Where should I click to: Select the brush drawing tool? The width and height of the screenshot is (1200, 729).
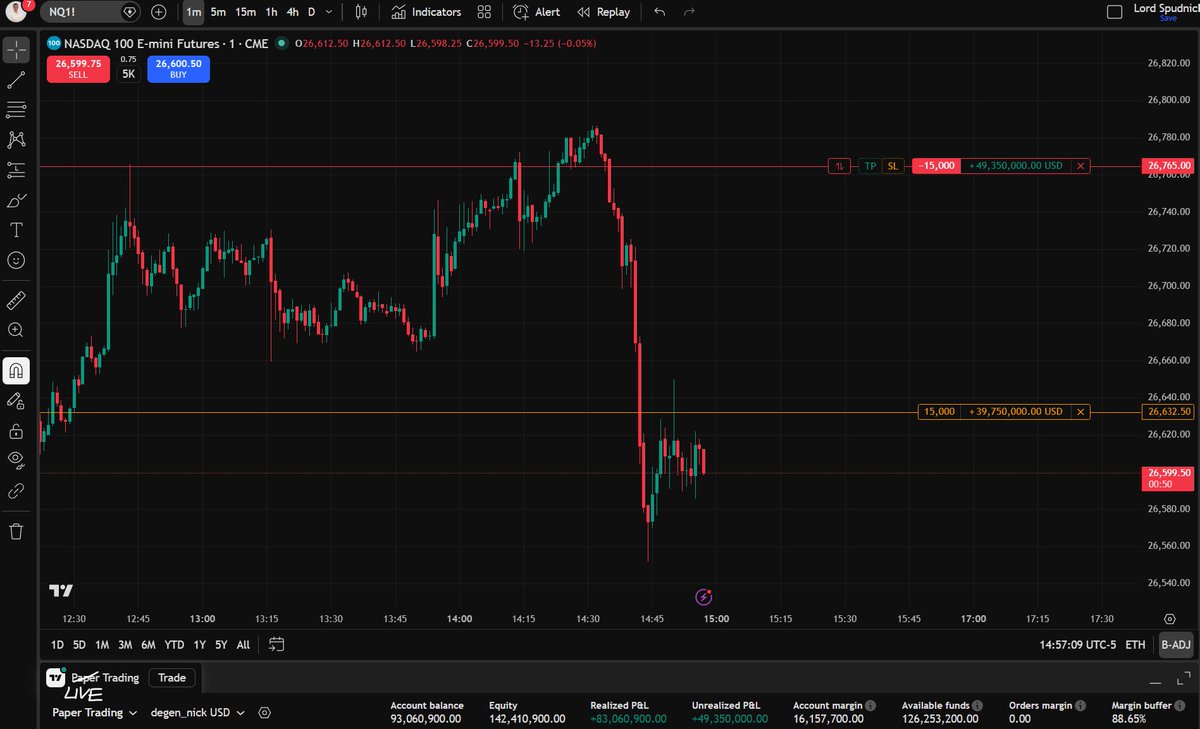[x=16, y=200]
